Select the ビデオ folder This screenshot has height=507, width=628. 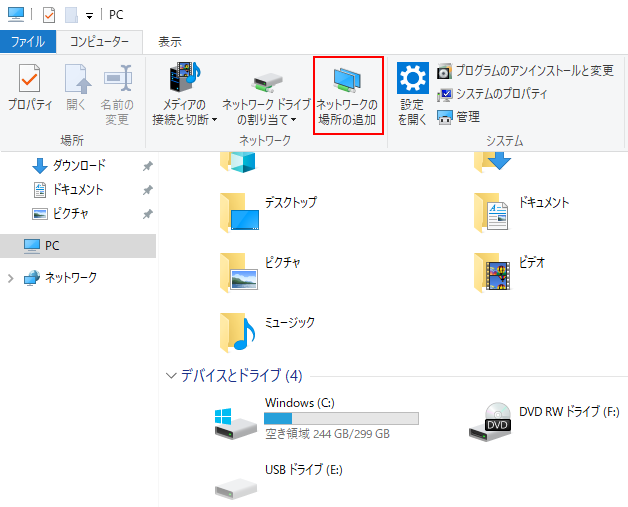(509, 273)
